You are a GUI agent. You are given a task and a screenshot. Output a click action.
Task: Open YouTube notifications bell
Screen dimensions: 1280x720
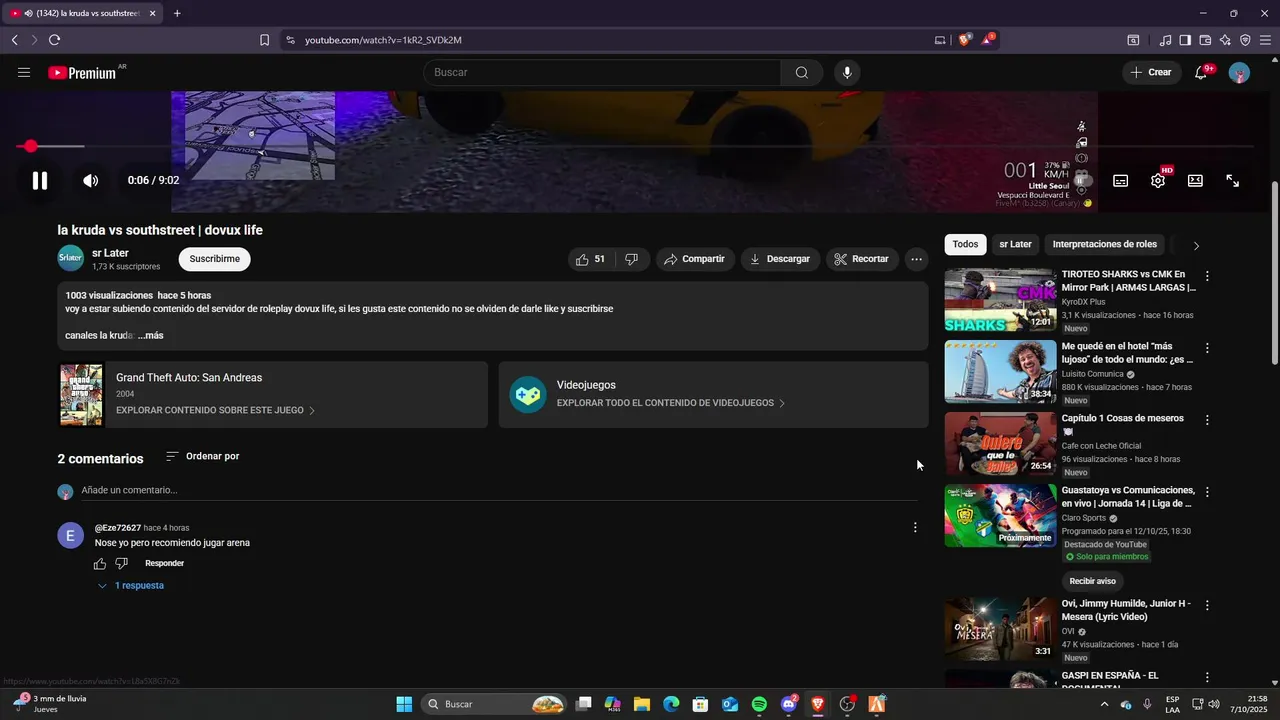point(1201,72)
